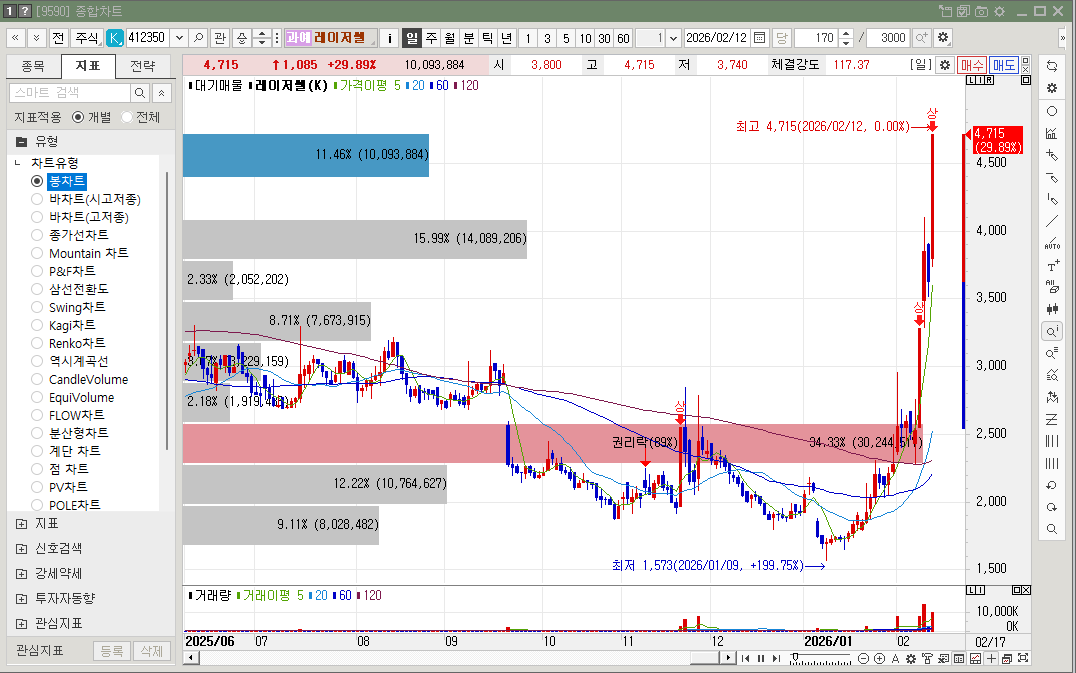Click the stock info 'i' button
This screenshot has width=1076, height=673.
coord(390,38)
